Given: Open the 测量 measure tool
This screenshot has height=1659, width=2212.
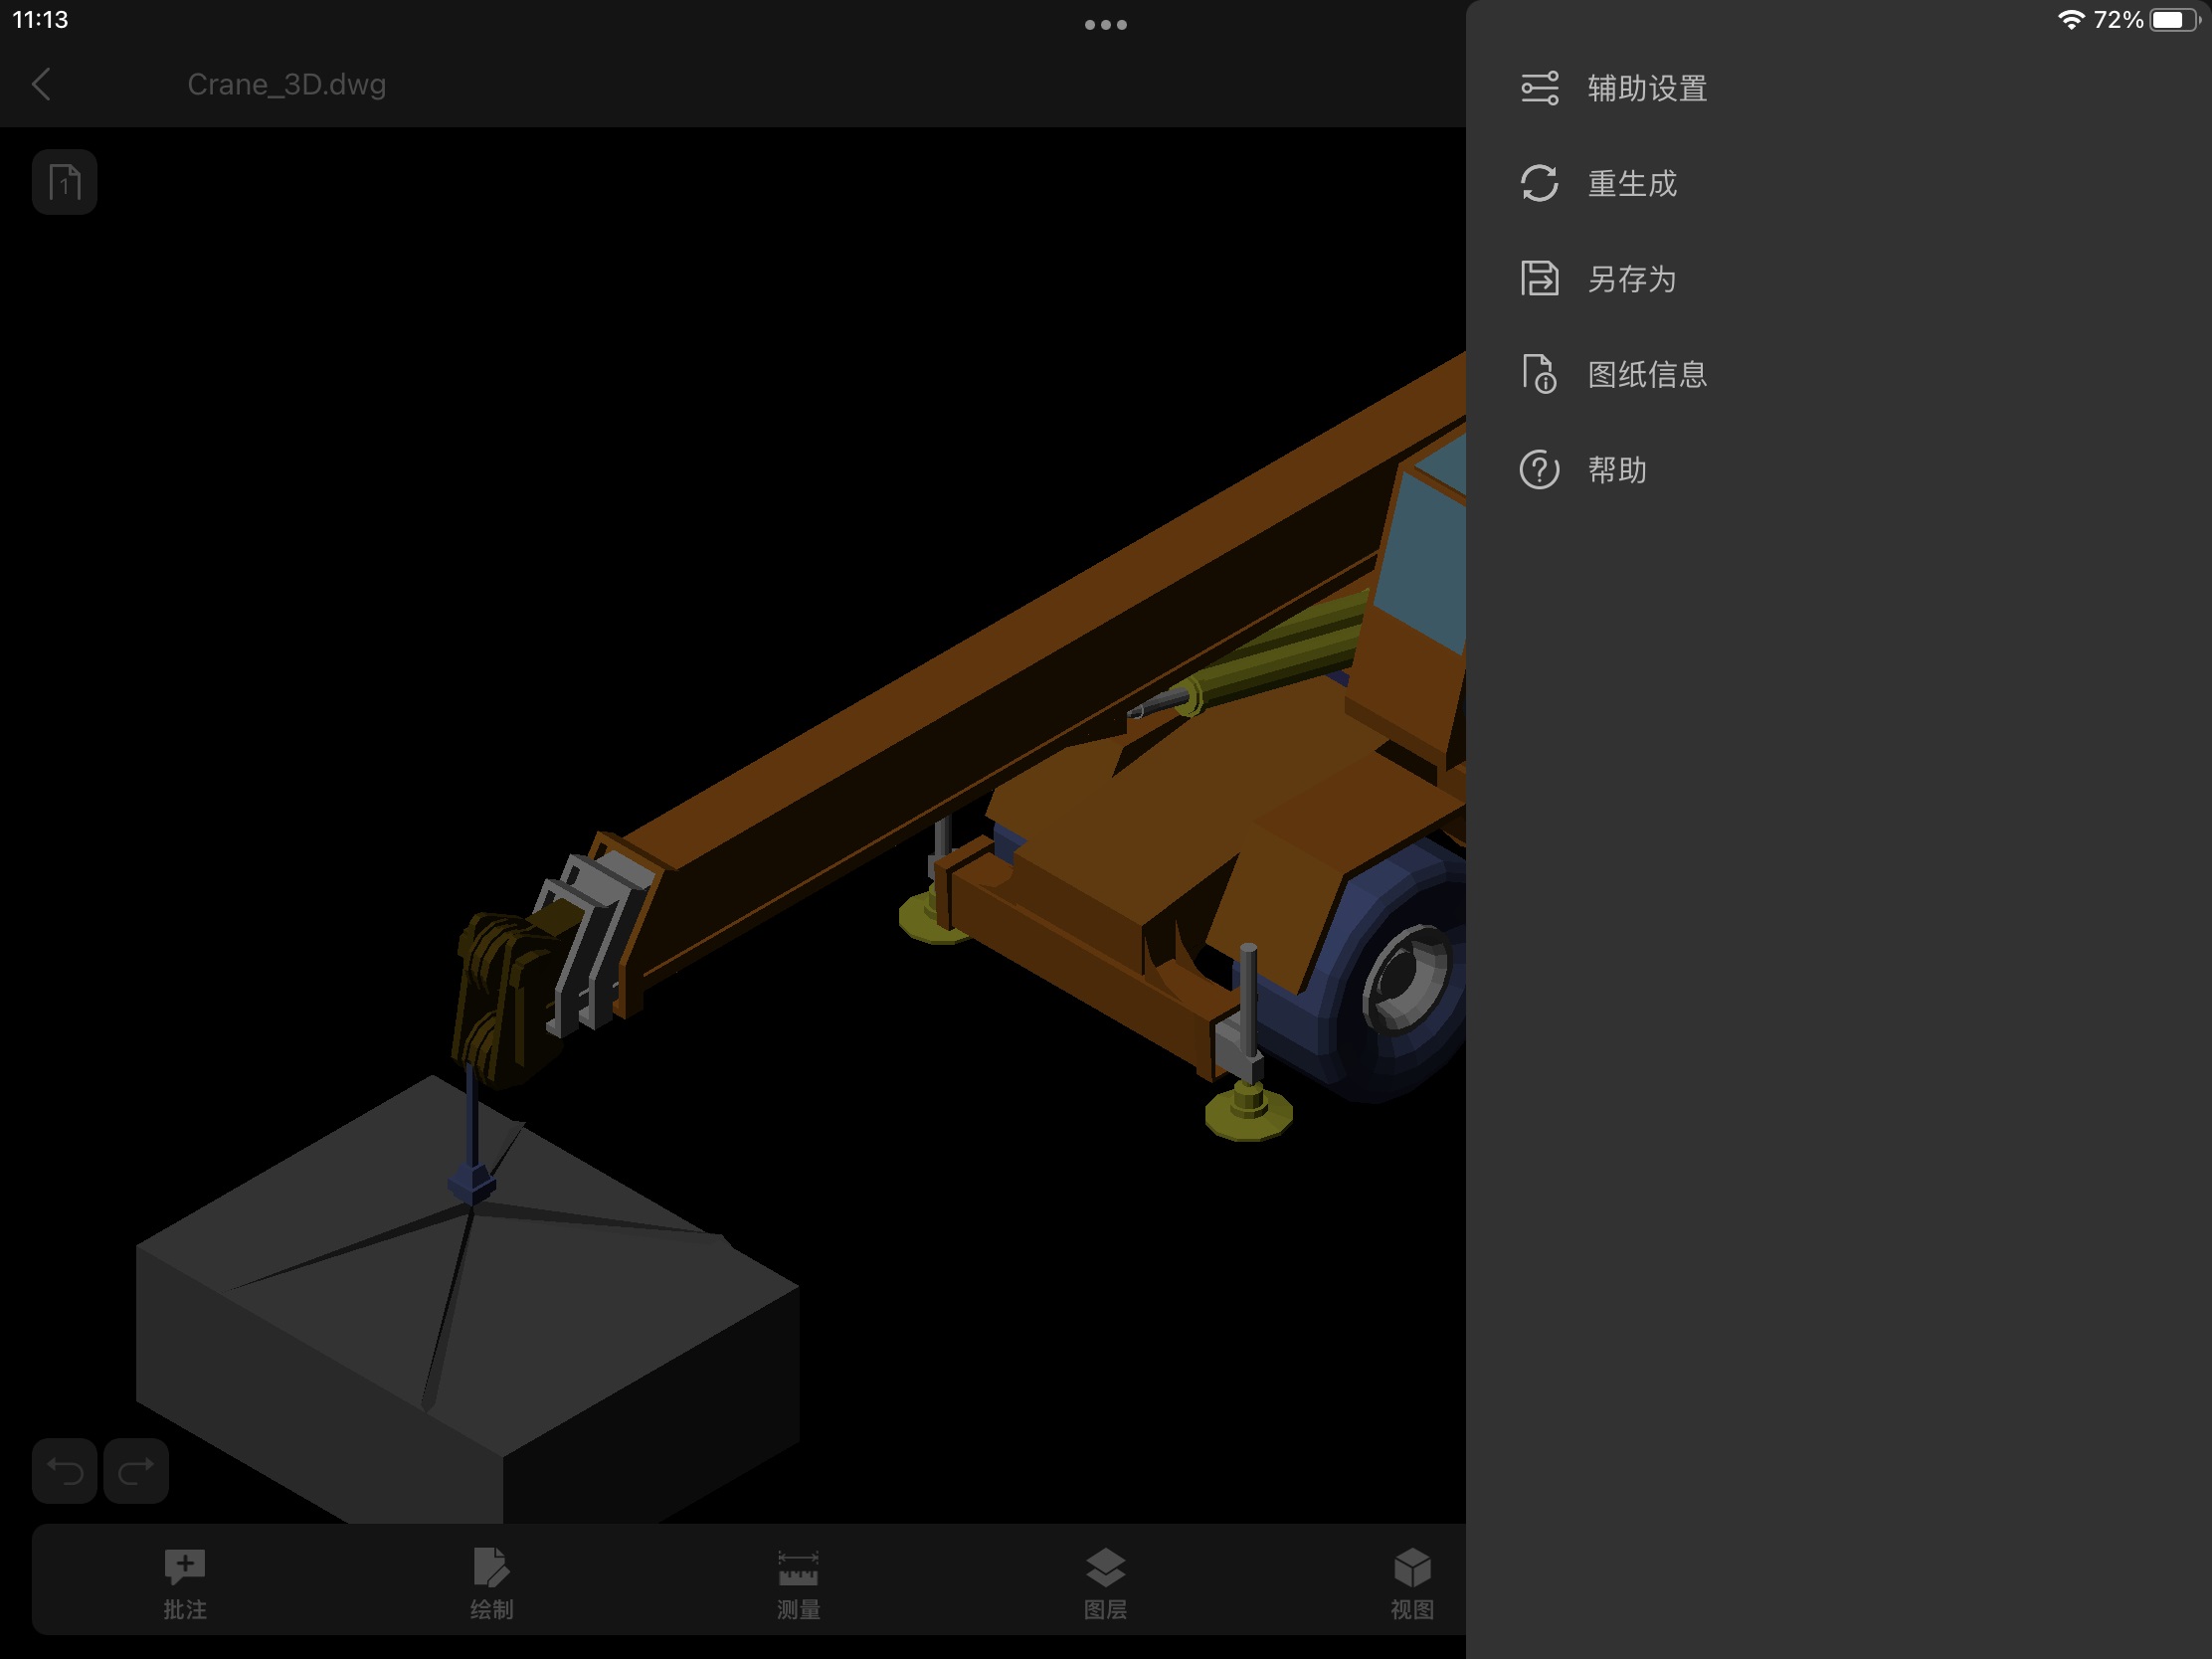Looking at the screenshot, I should click(x=798, y=1581).
